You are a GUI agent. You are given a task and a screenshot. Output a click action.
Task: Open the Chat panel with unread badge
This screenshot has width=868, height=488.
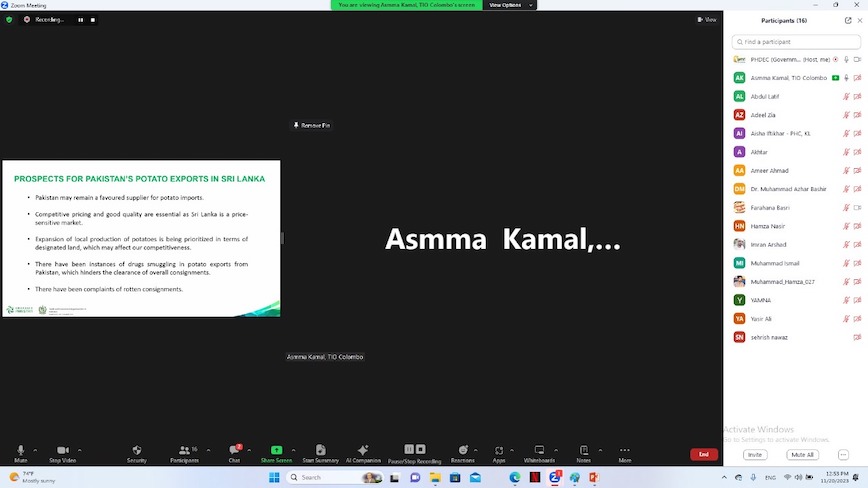[x=234, y=450]
